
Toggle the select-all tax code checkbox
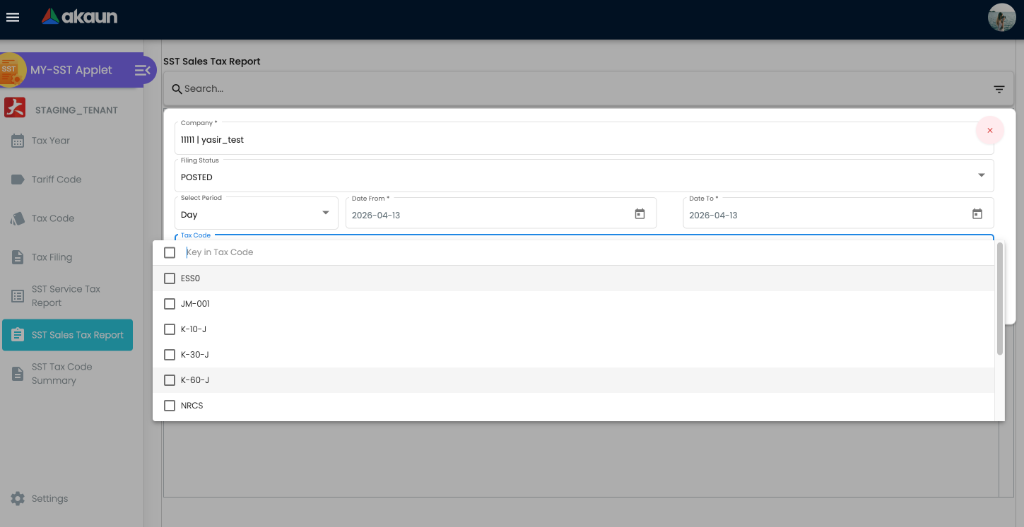coord(170,252)
